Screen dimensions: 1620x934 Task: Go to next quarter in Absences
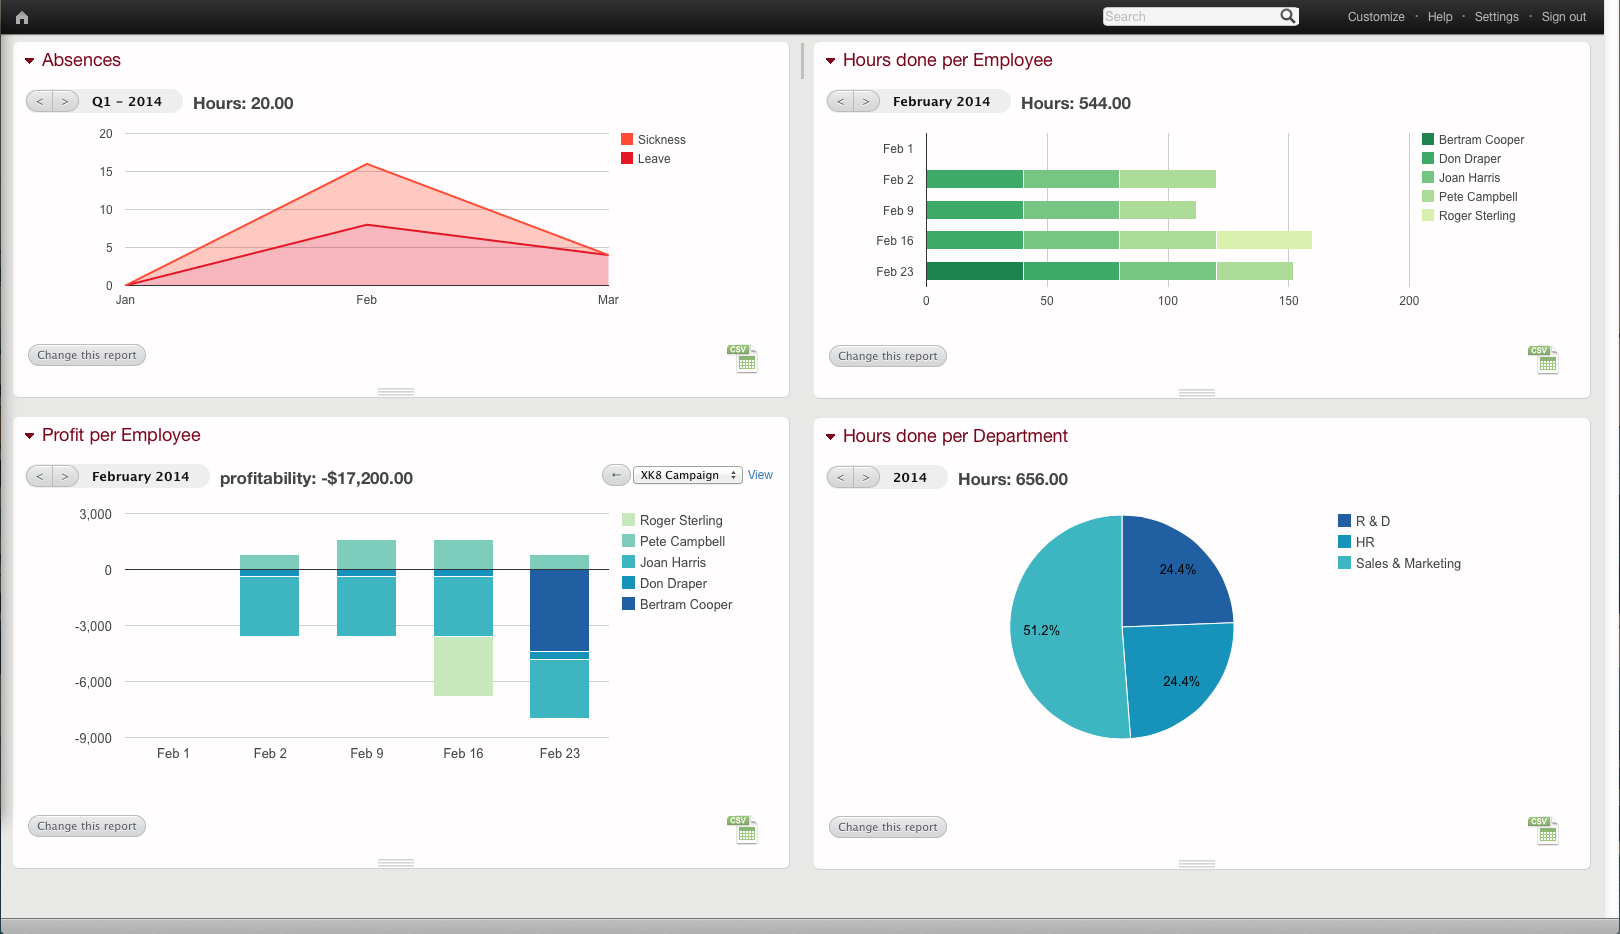click(65, 101)
